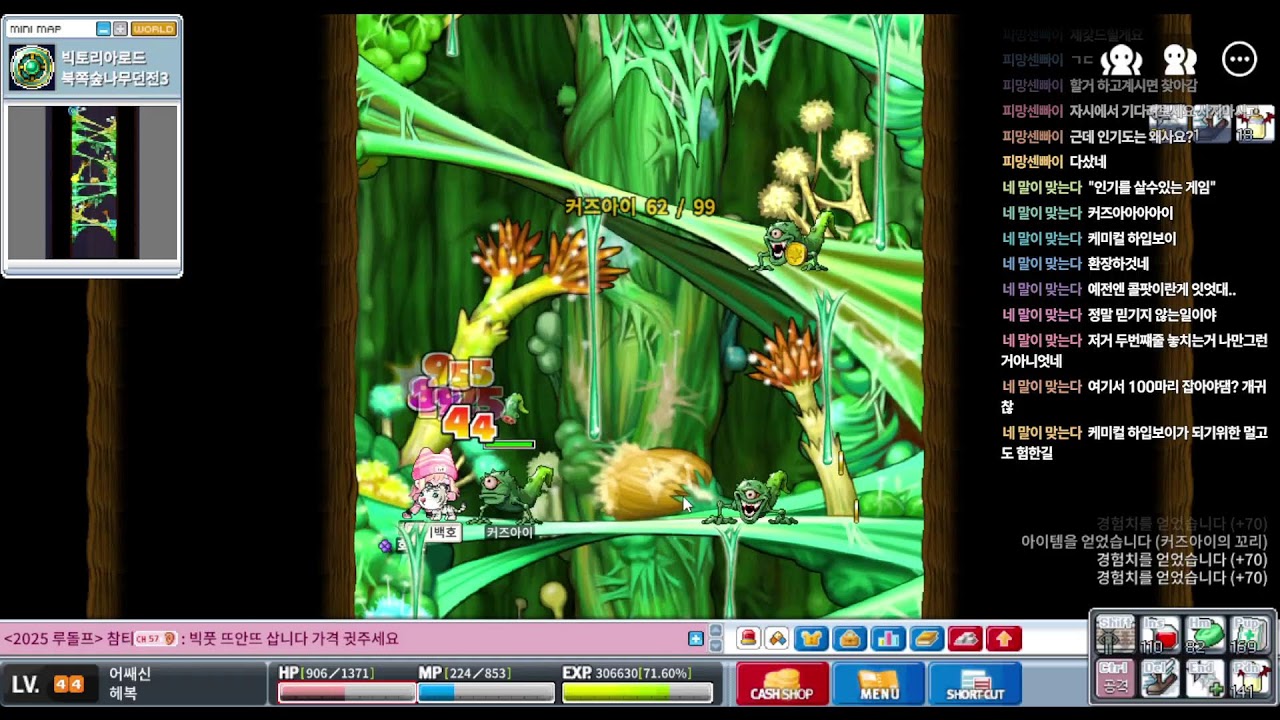Open the MENU button

tap(879, 683)
